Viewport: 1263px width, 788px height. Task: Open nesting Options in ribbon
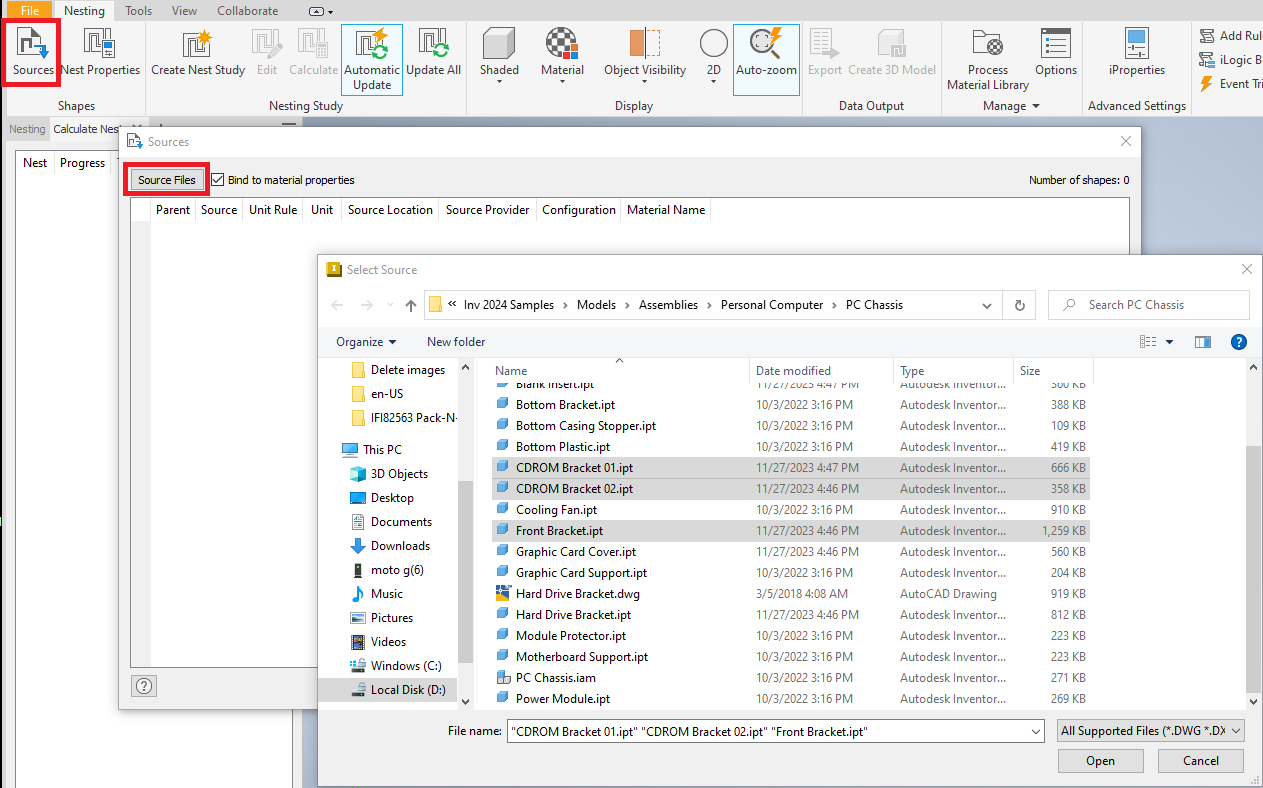tap(1056, 51)
